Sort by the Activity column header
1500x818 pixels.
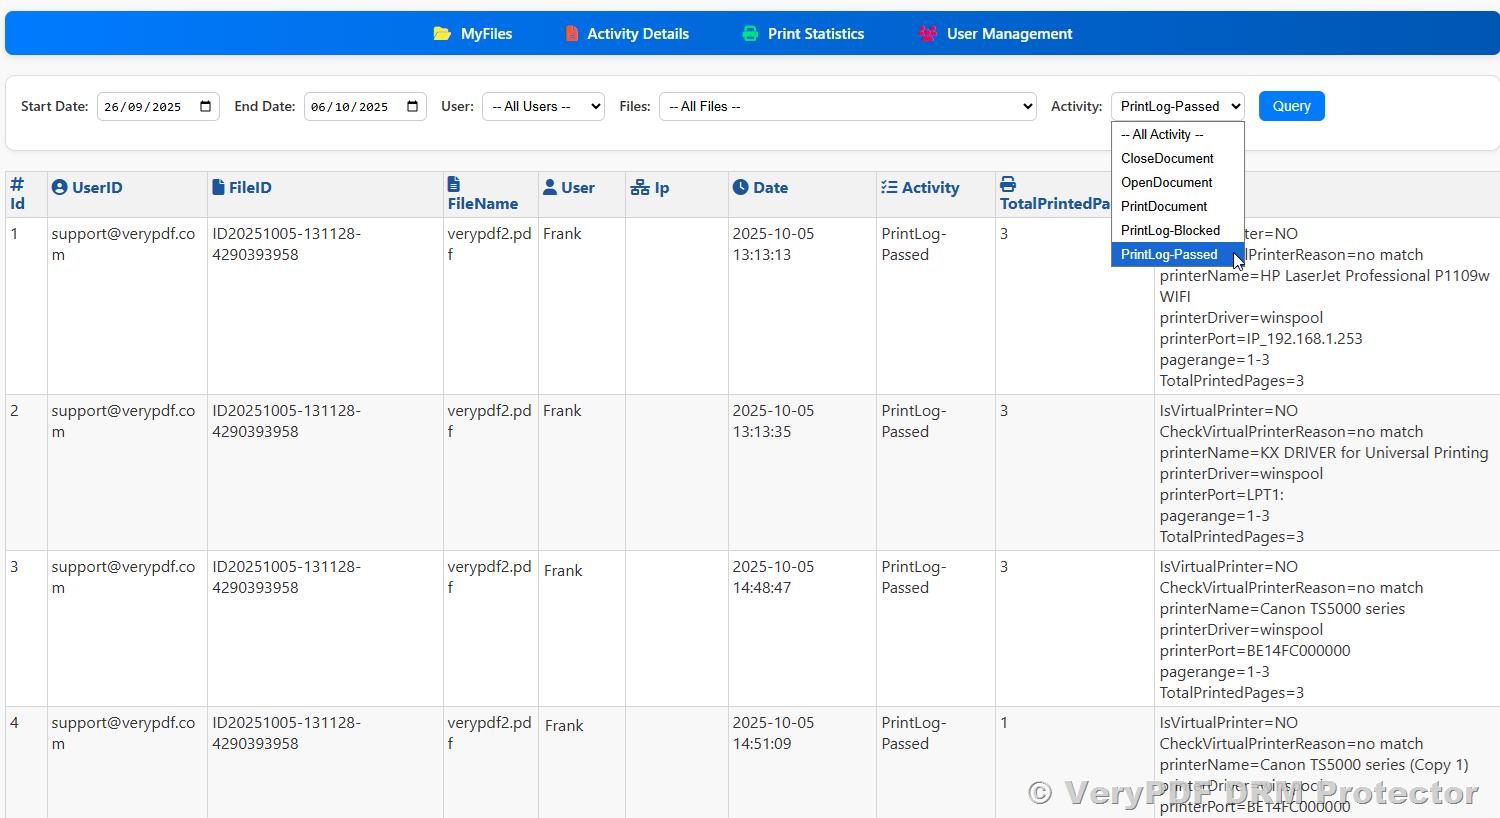930,187
